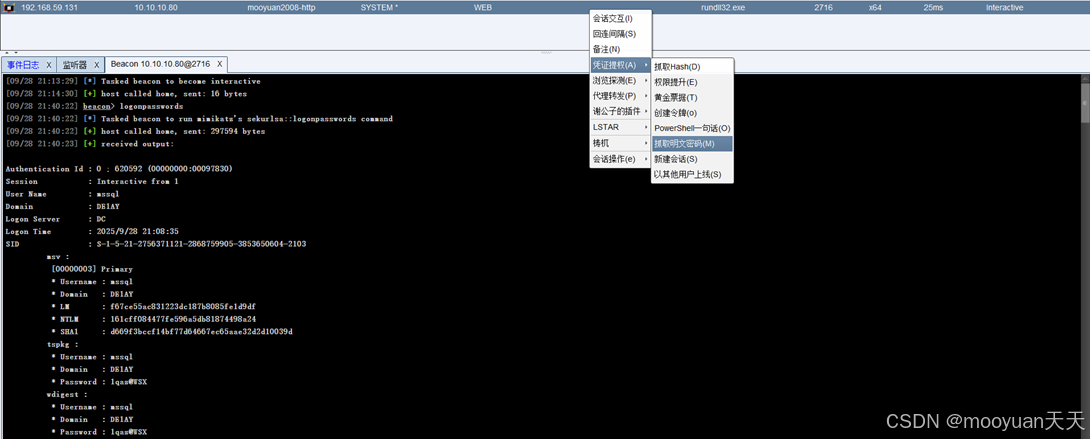1090x439 pixels.
Task: Select 新建会话(S) in the submenu
Action: 692,159
